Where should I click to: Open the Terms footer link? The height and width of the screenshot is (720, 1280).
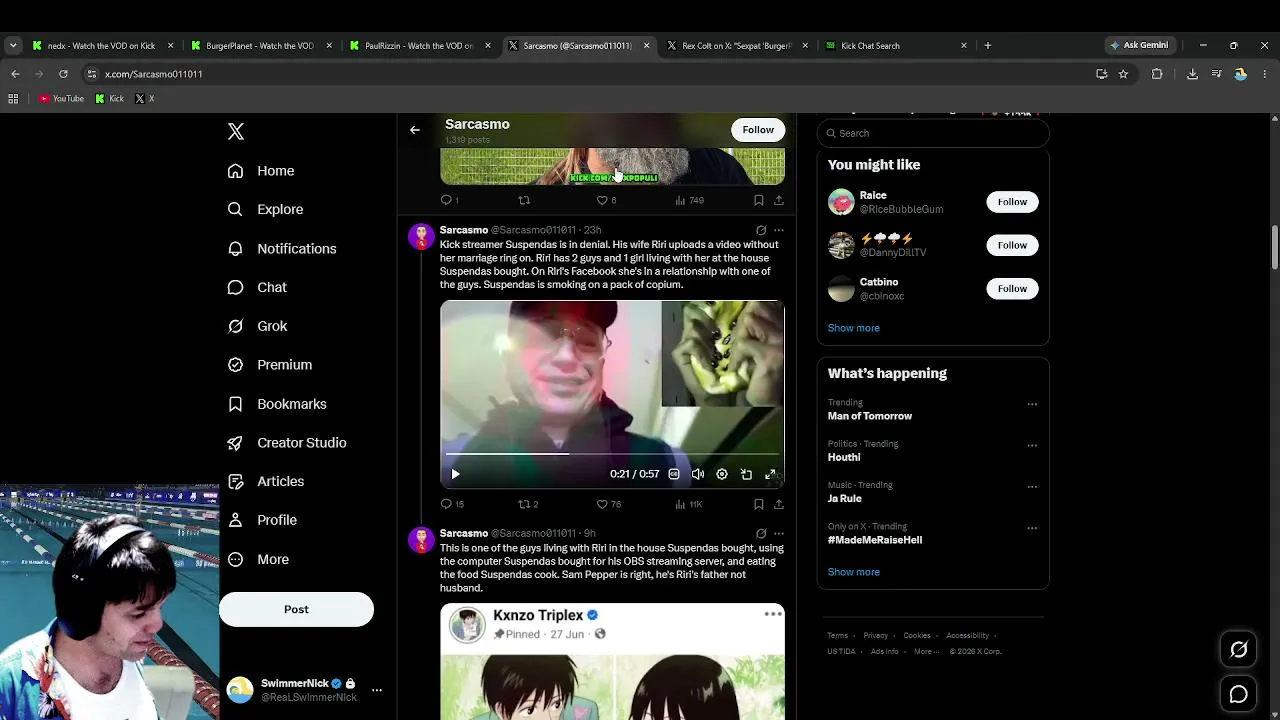(x=837, y=635)
